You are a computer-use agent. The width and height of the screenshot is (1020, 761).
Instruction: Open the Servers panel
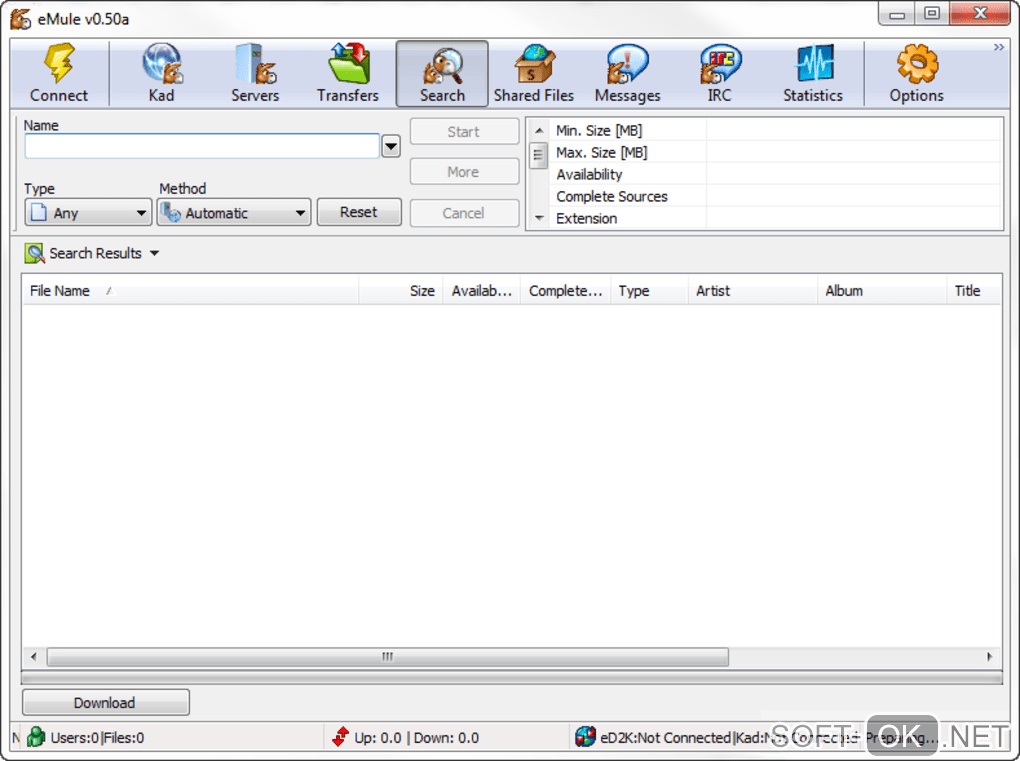(x=255, y=73)
